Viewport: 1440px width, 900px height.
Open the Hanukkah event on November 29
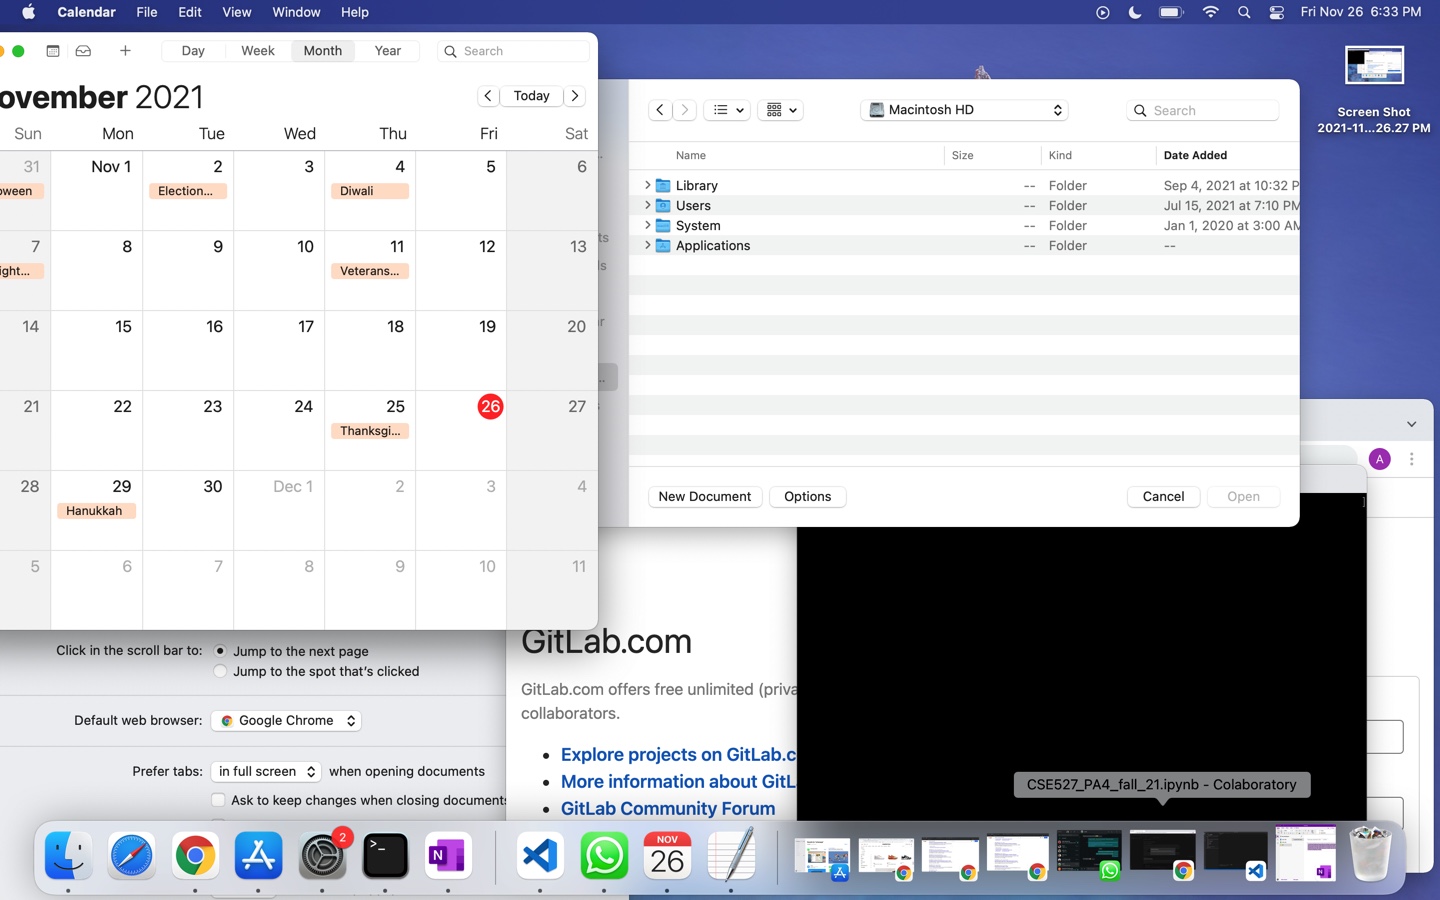(96, 511)
